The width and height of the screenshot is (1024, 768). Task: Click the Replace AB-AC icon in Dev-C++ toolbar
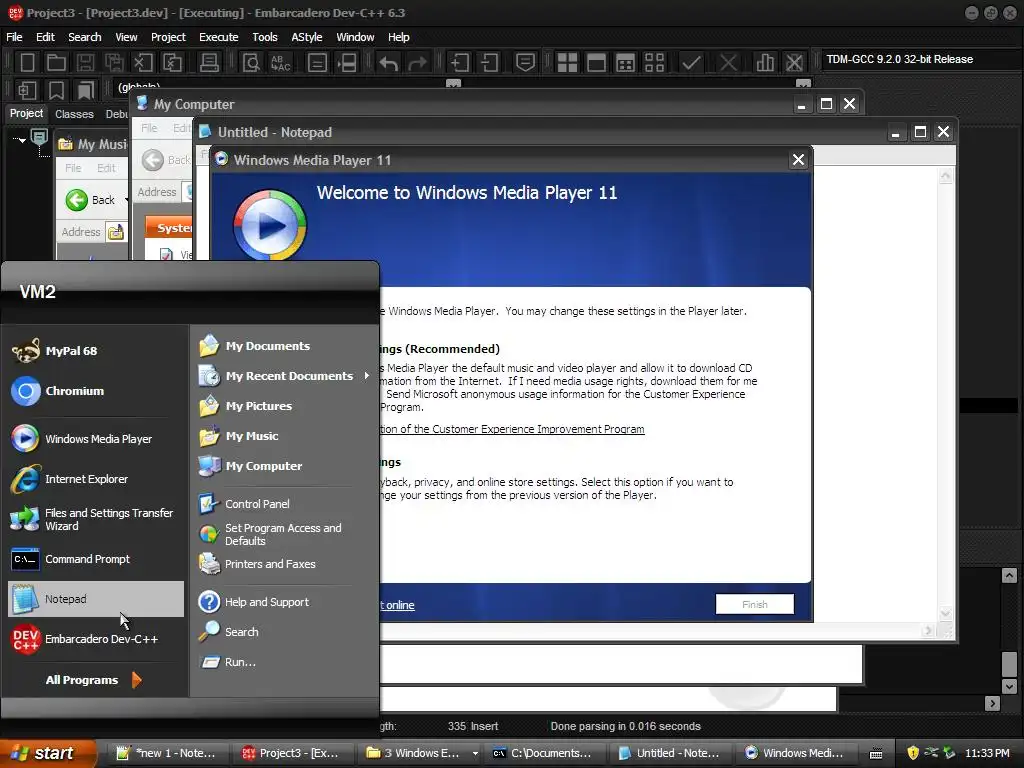point(280,63)
